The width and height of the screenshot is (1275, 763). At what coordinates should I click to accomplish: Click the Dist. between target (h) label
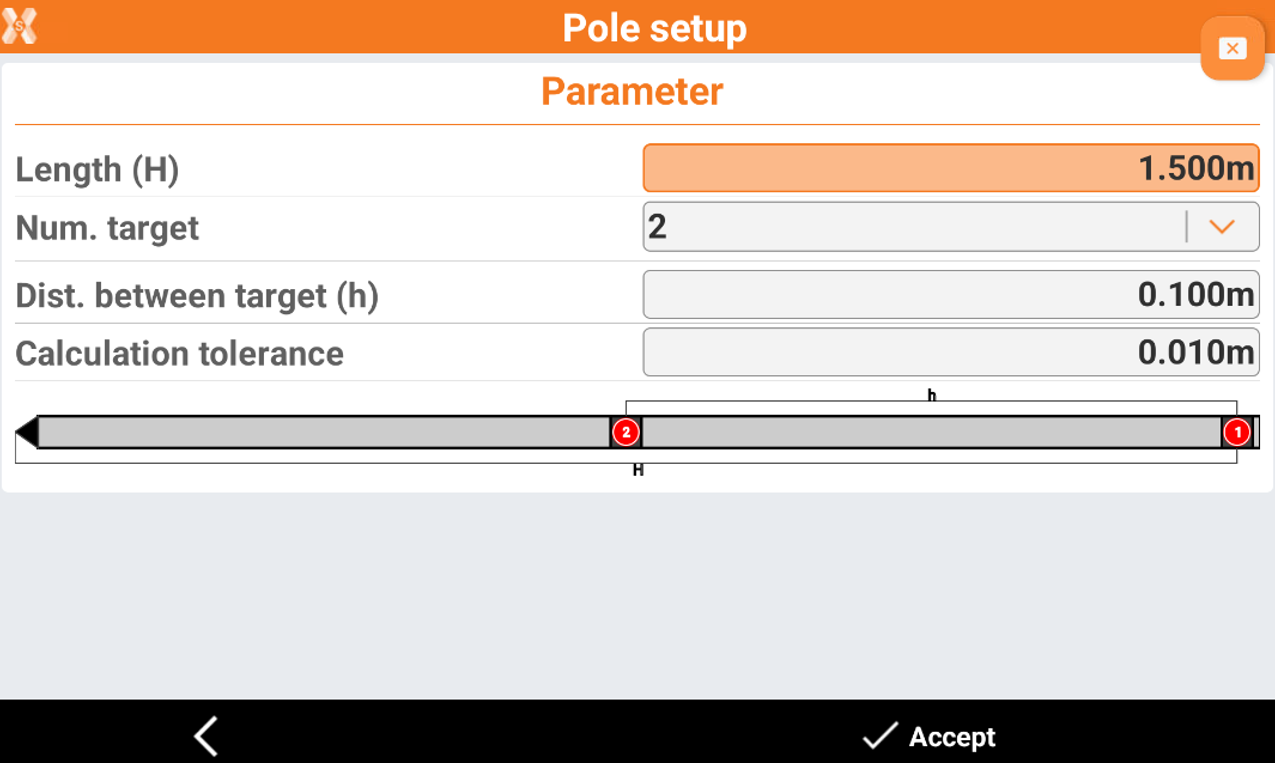197,296
